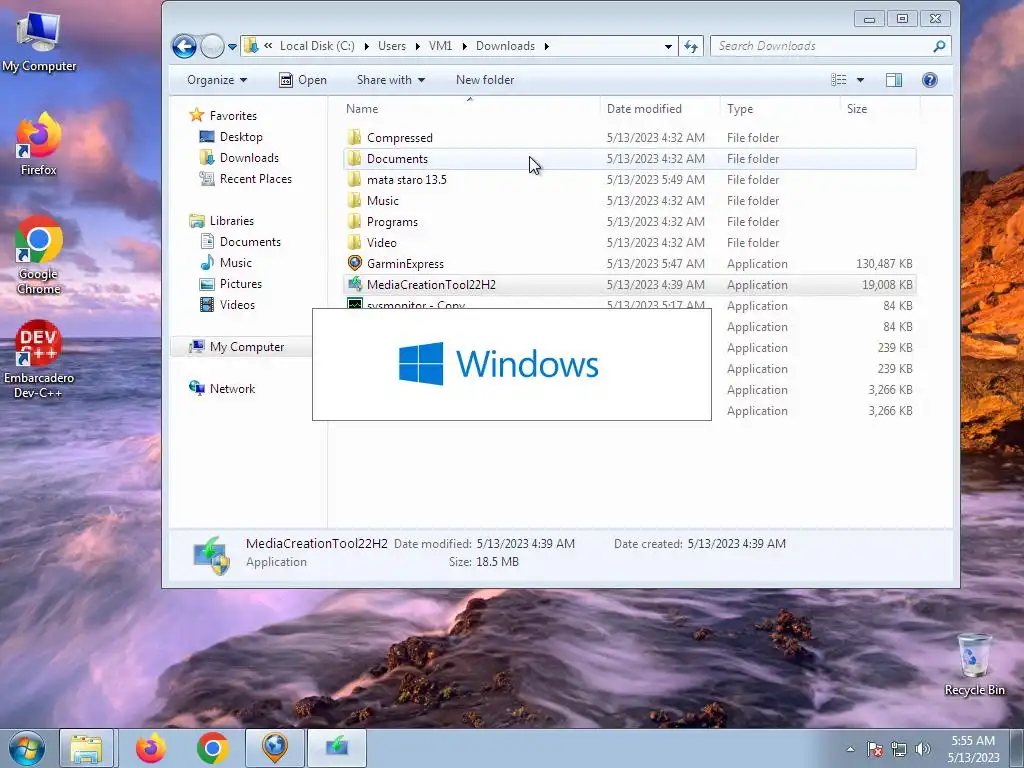The width and height of the screenshot is (1024, 768).
Task: Click the search magnifier icon
Action: coord(939,46)
